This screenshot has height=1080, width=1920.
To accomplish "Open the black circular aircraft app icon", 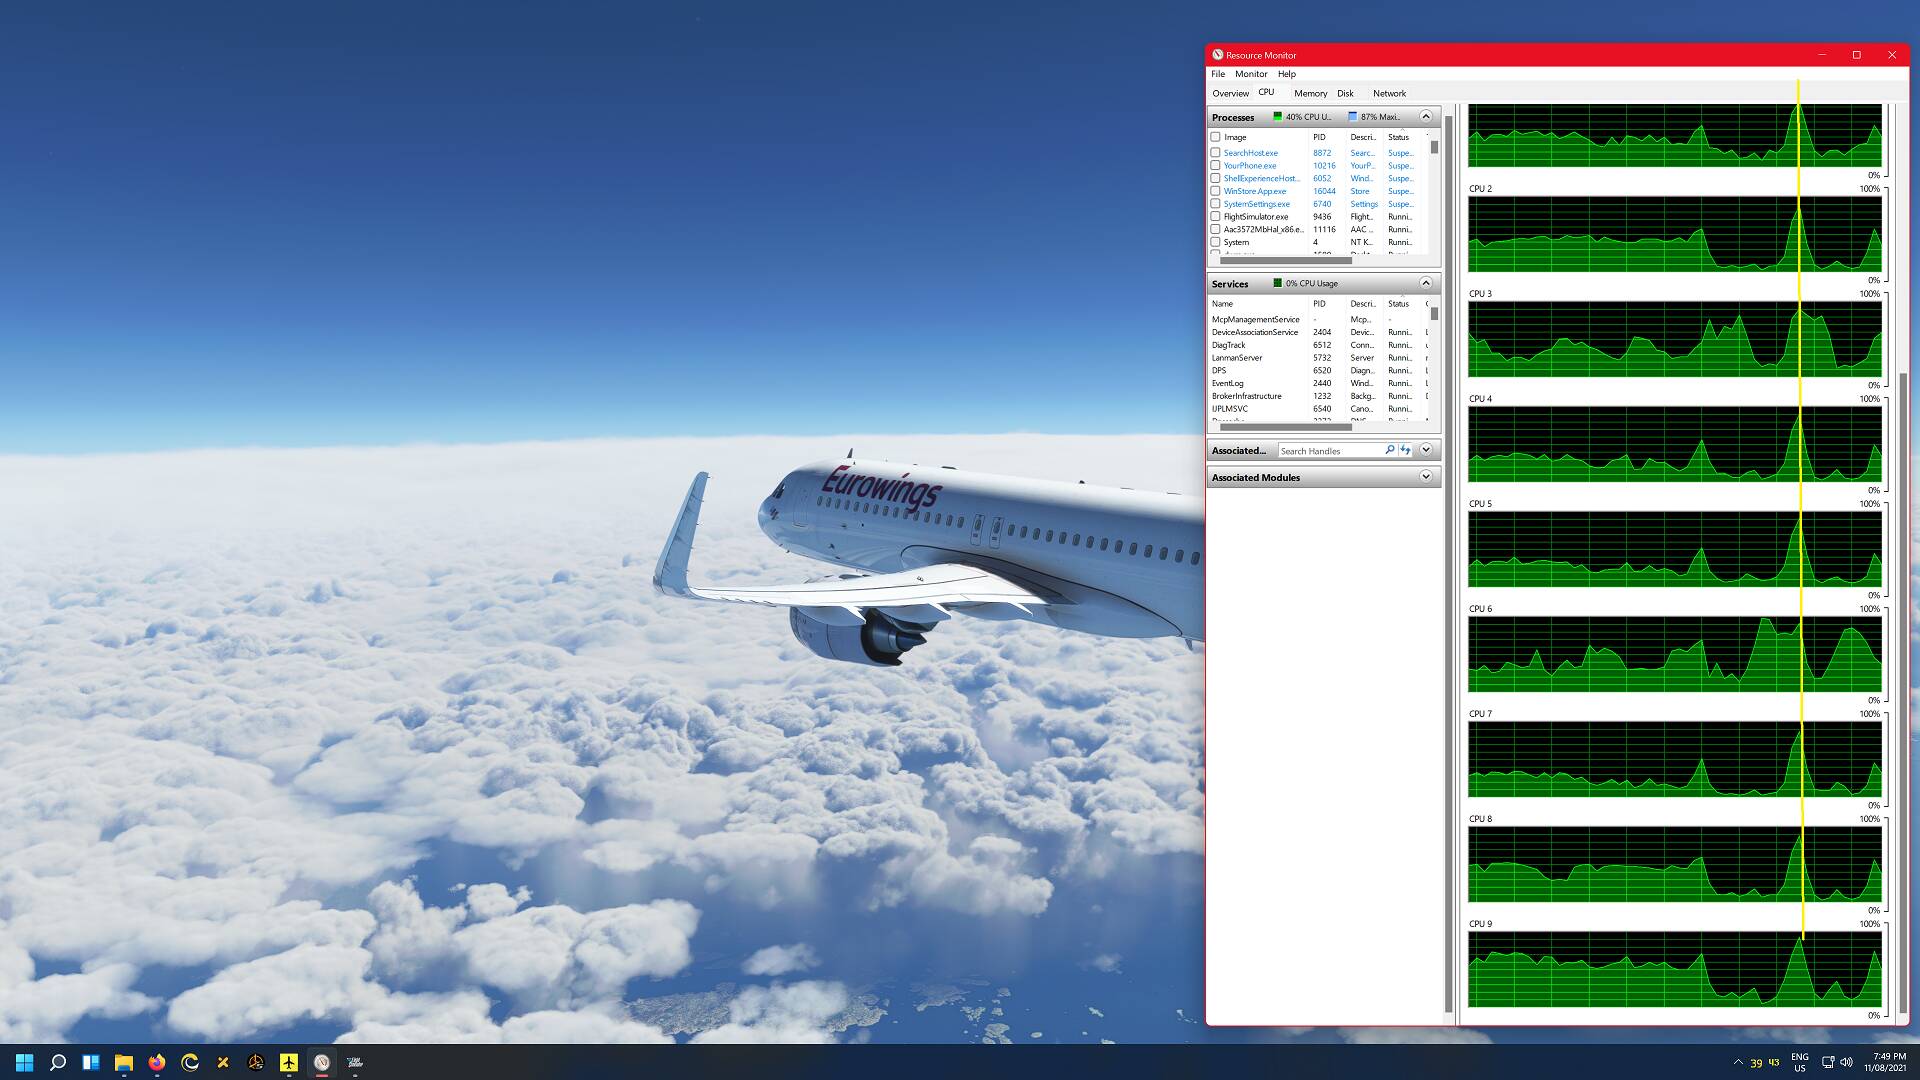I will (255, 1062).
